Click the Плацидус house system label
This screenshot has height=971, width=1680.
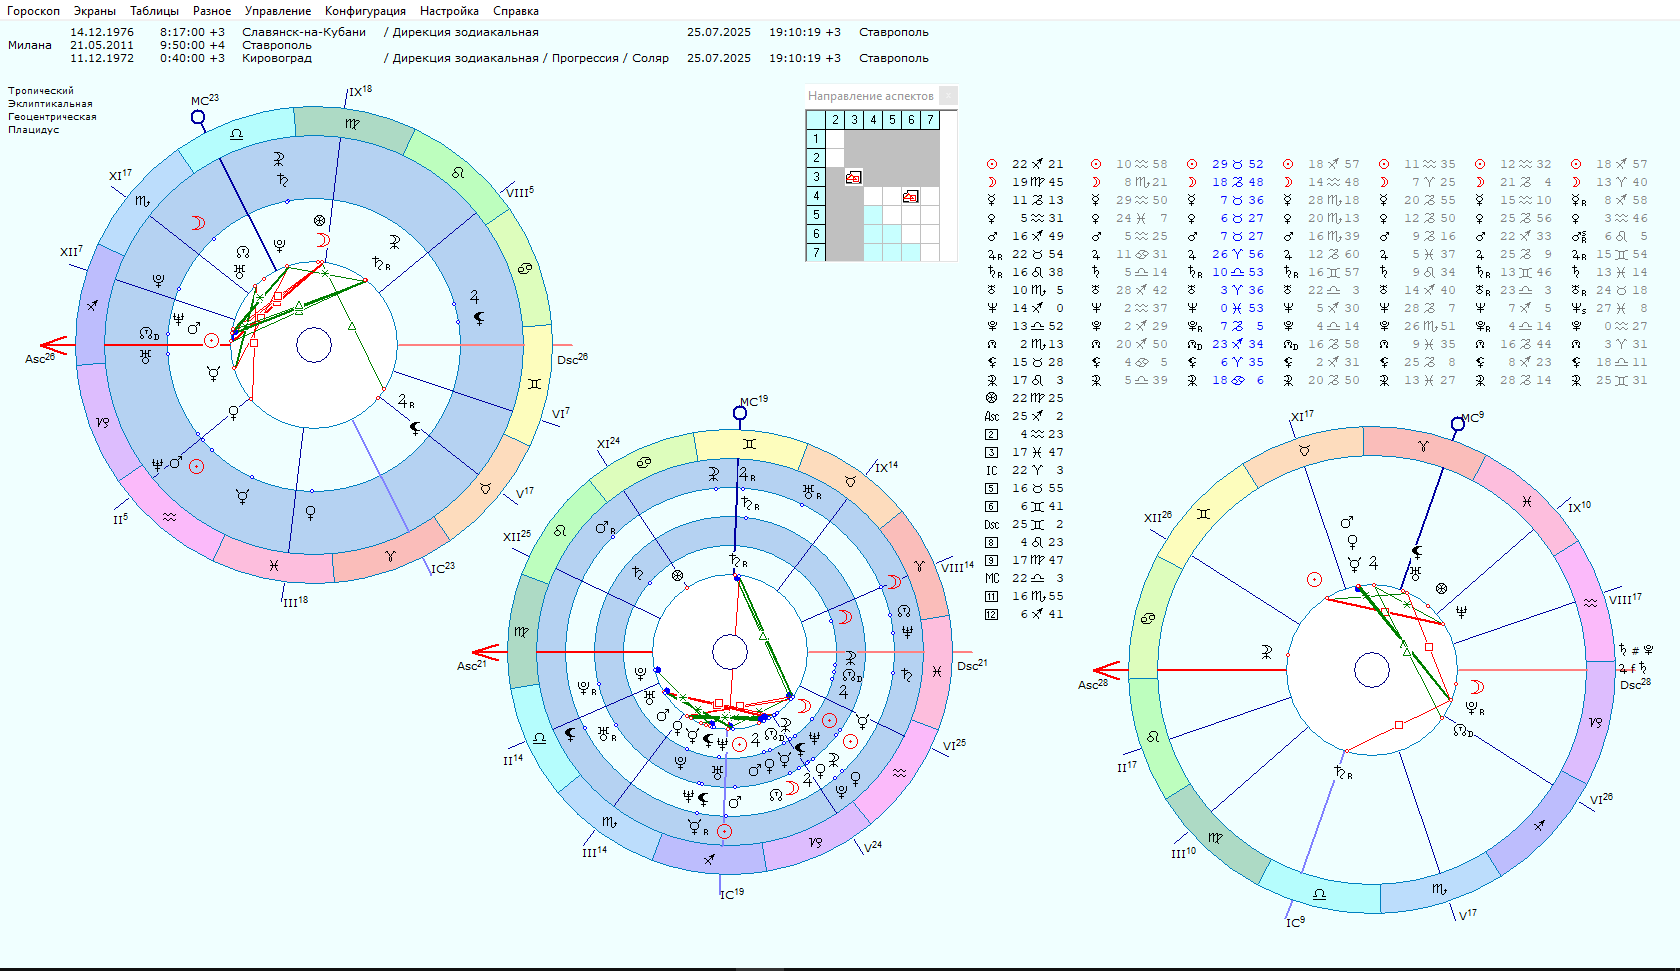(x=34, y=130)
